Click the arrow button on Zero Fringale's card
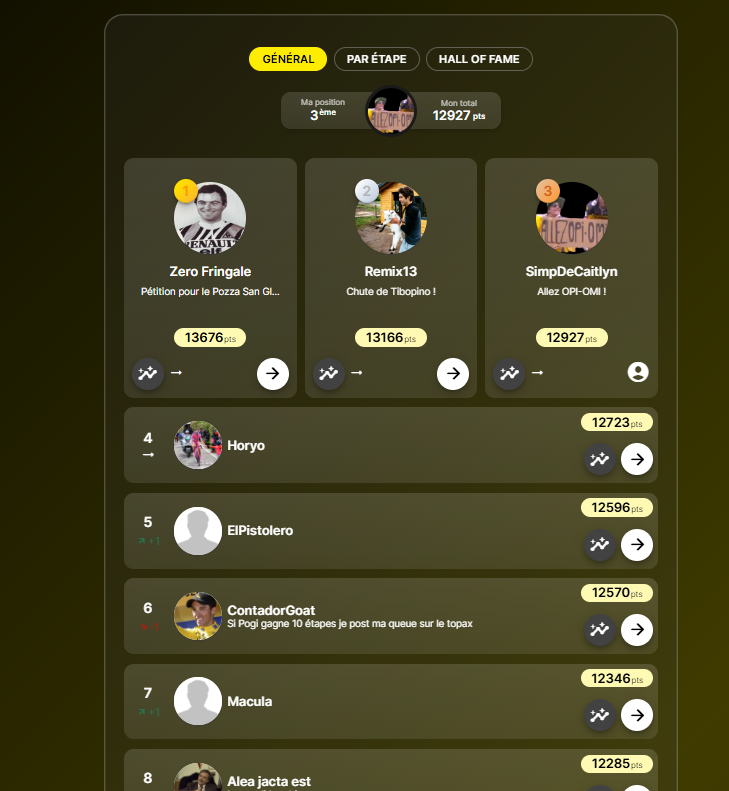729x791 pixels. click(x=273, y=374)
